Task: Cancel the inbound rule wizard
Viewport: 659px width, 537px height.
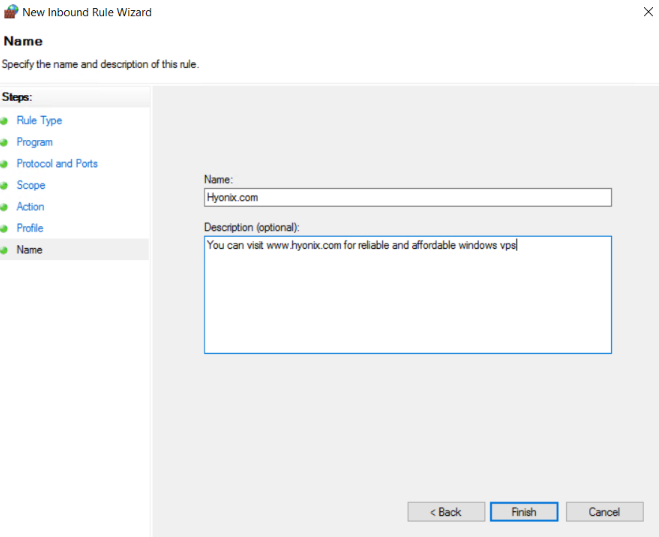Action: [x=604, y=512]
